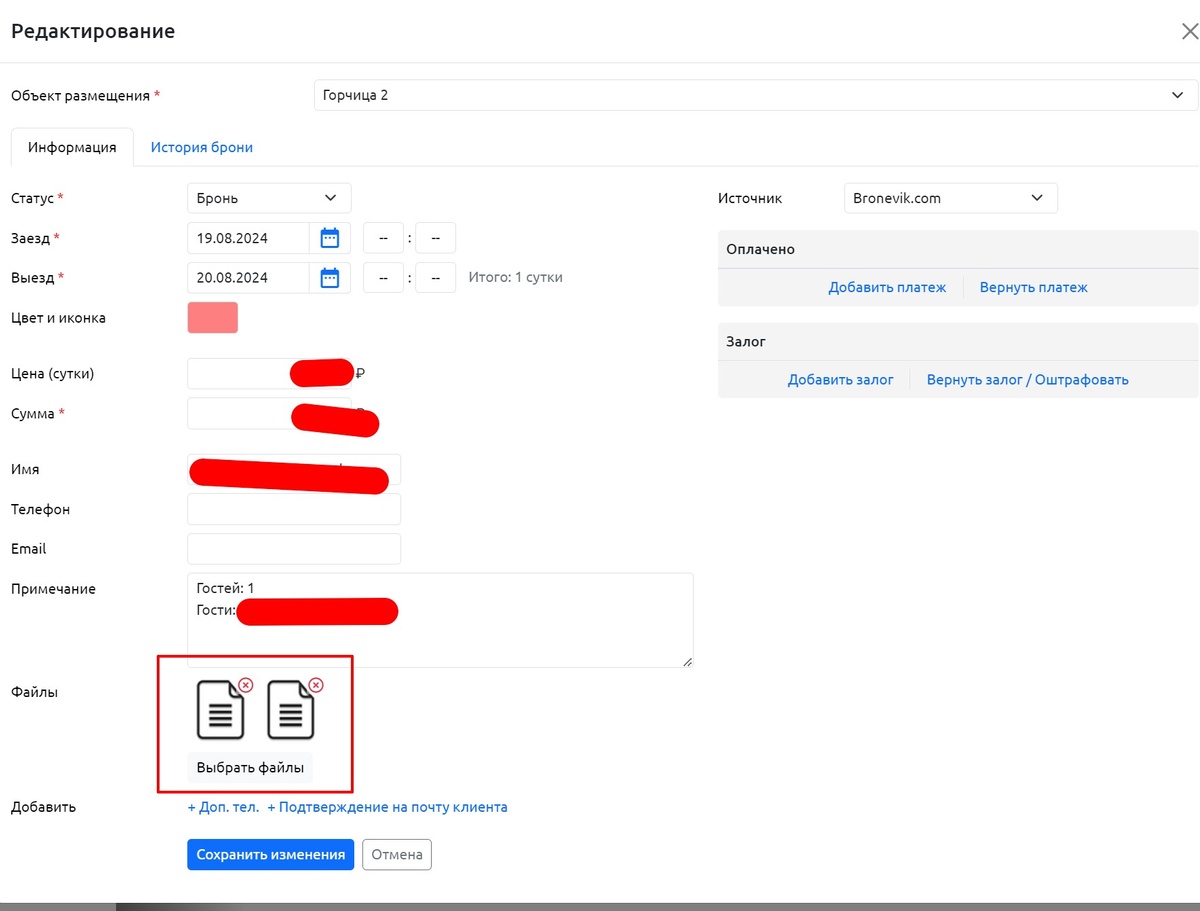Open the Источник dropdown showing Bronevik.com
The width and height of the screenshot is (1200, 911).
951,198
